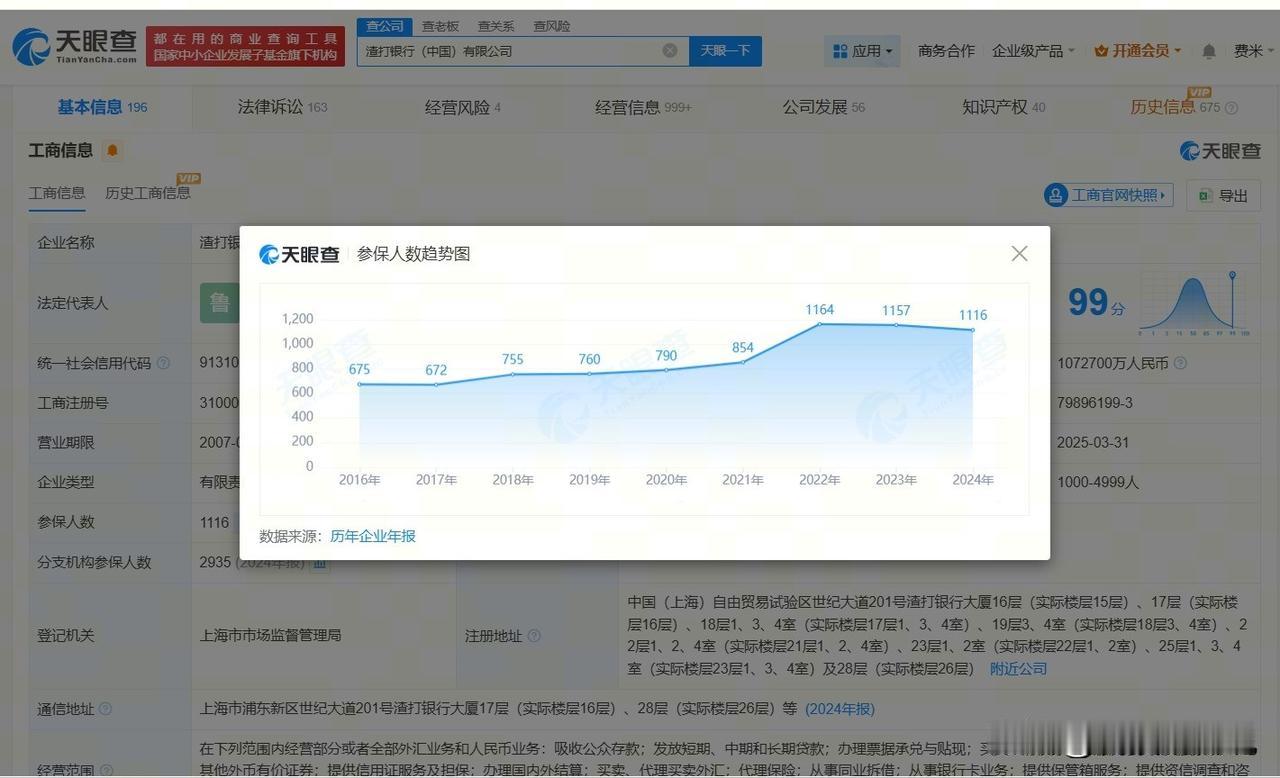
Task: Click help icon next to 注册地址
Action: (x=534, y=636)
